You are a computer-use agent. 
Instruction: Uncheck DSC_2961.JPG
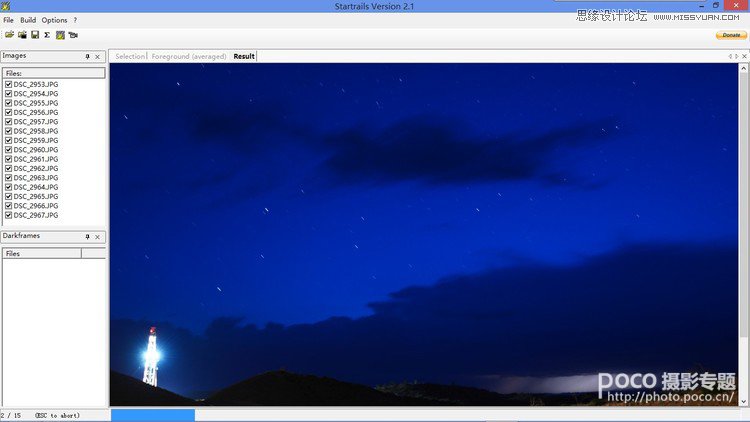[8, 159]
